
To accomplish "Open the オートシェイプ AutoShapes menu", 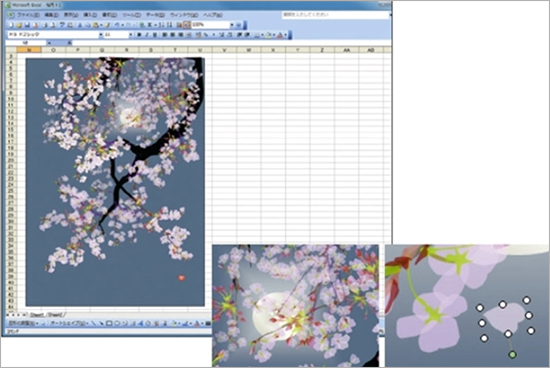I will 68,323.
